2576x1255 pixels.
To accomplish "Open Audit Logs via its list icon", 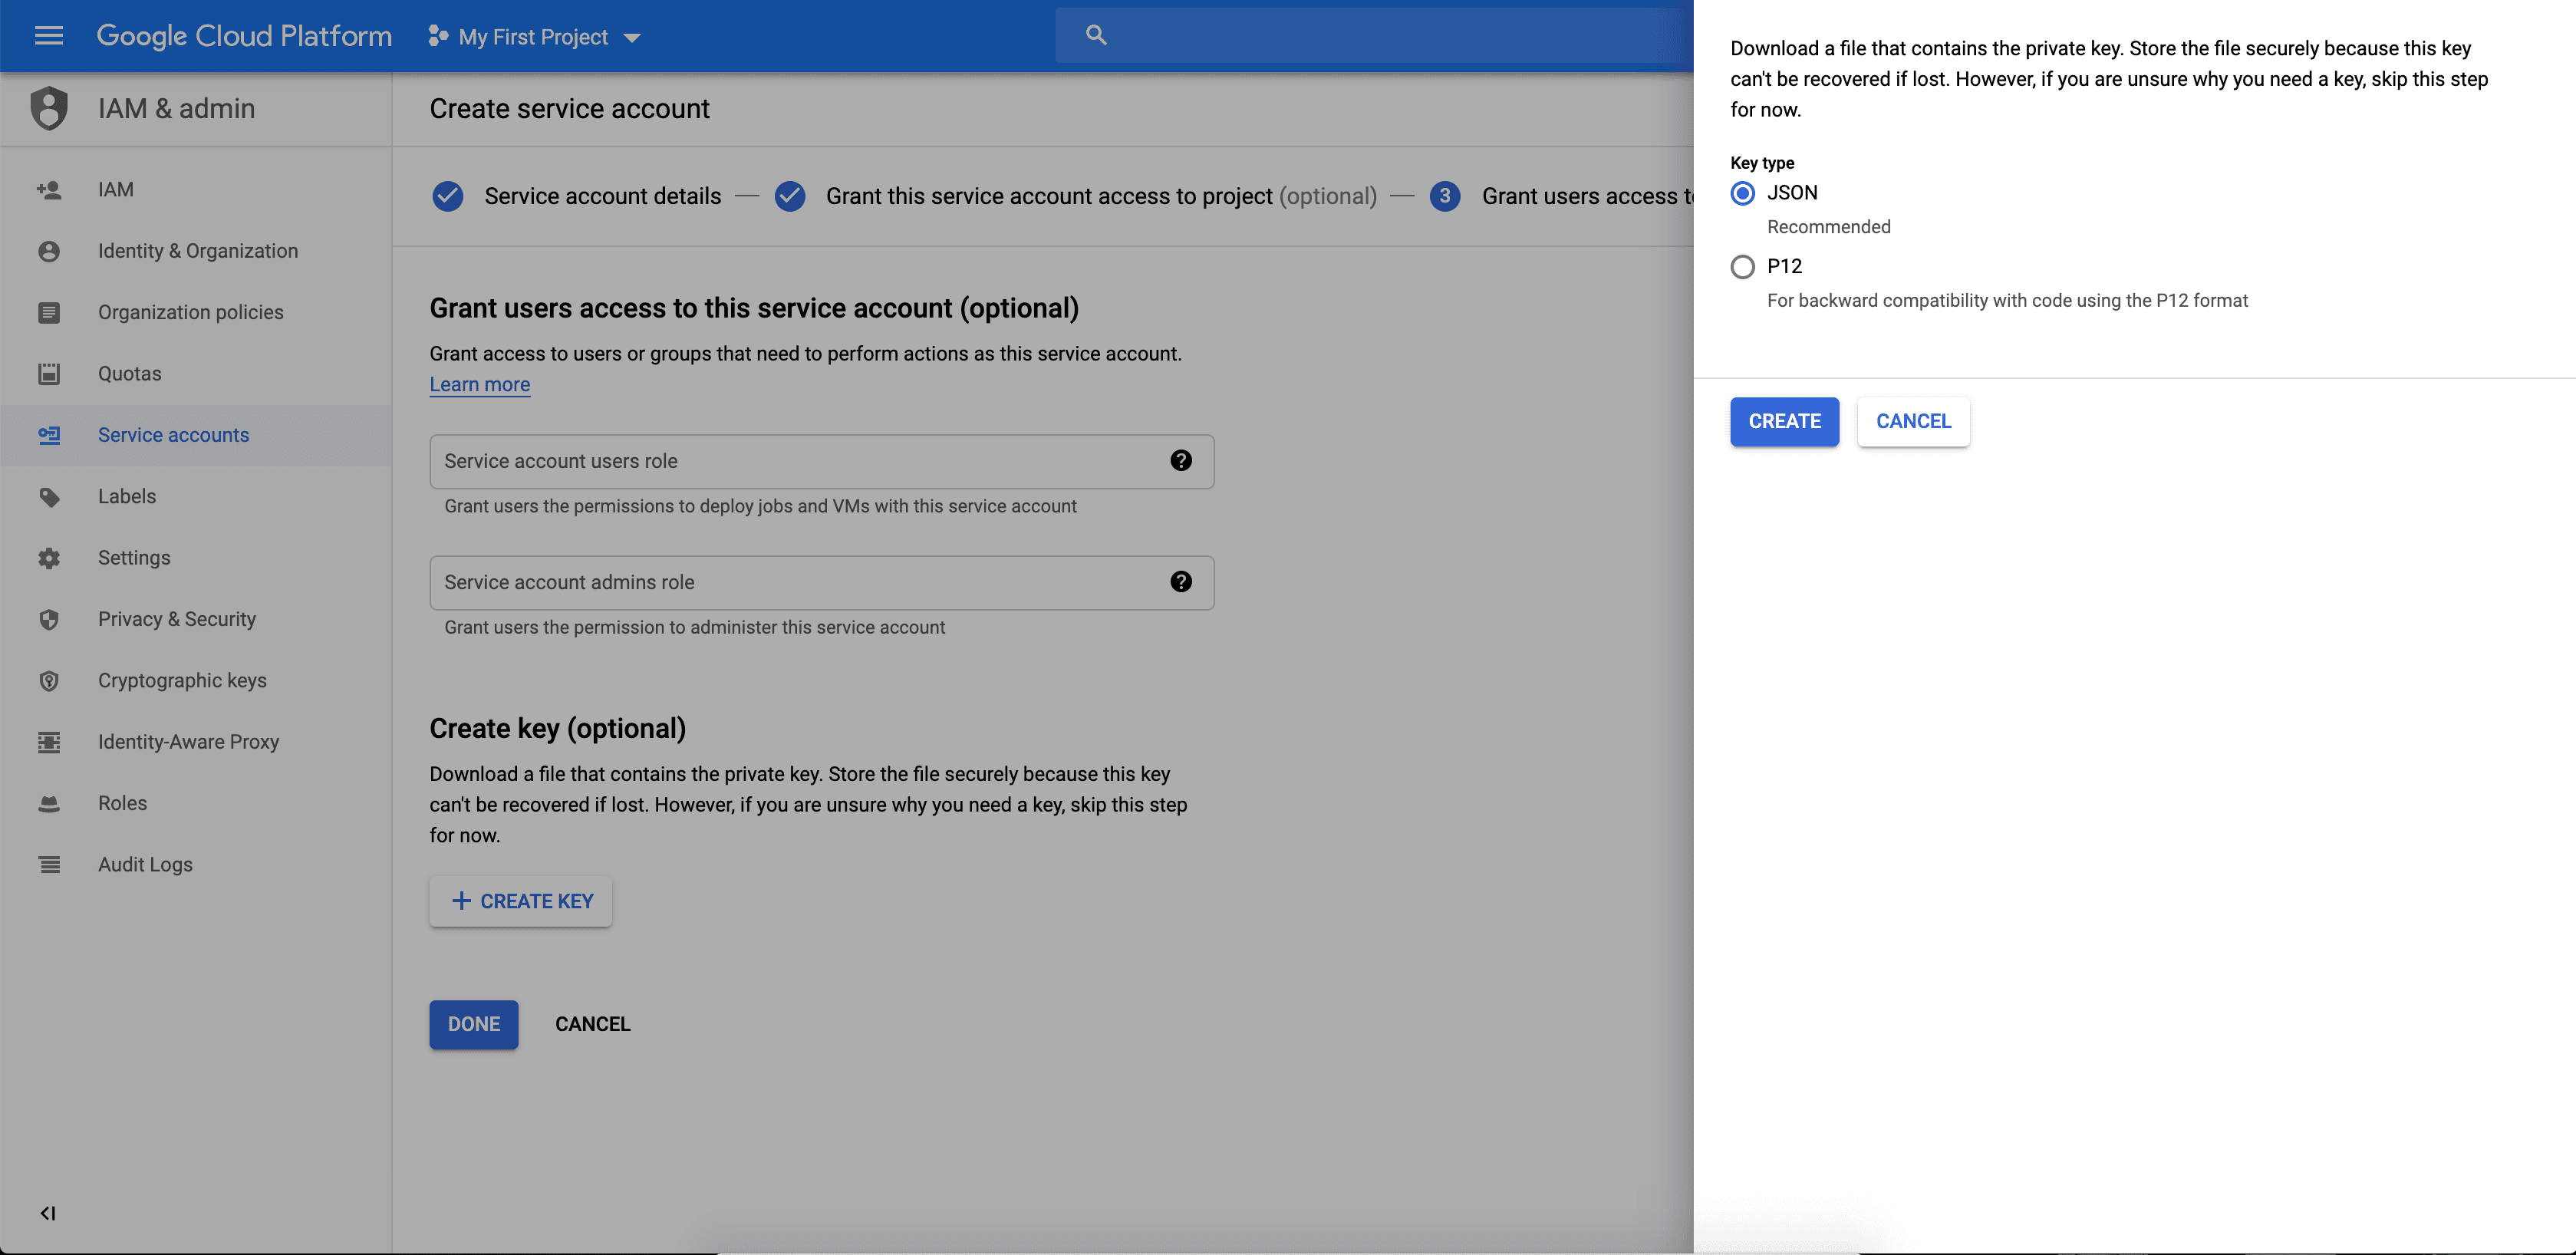I will point(49,864).
